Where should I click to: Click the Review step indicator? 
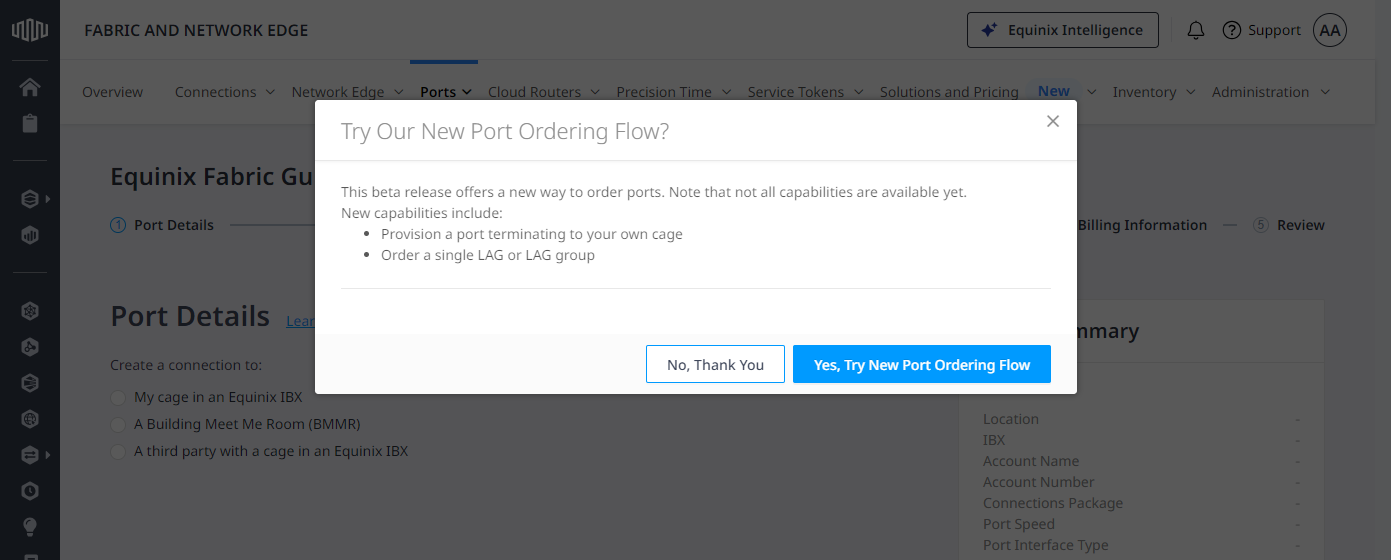tap(1289, 225)
